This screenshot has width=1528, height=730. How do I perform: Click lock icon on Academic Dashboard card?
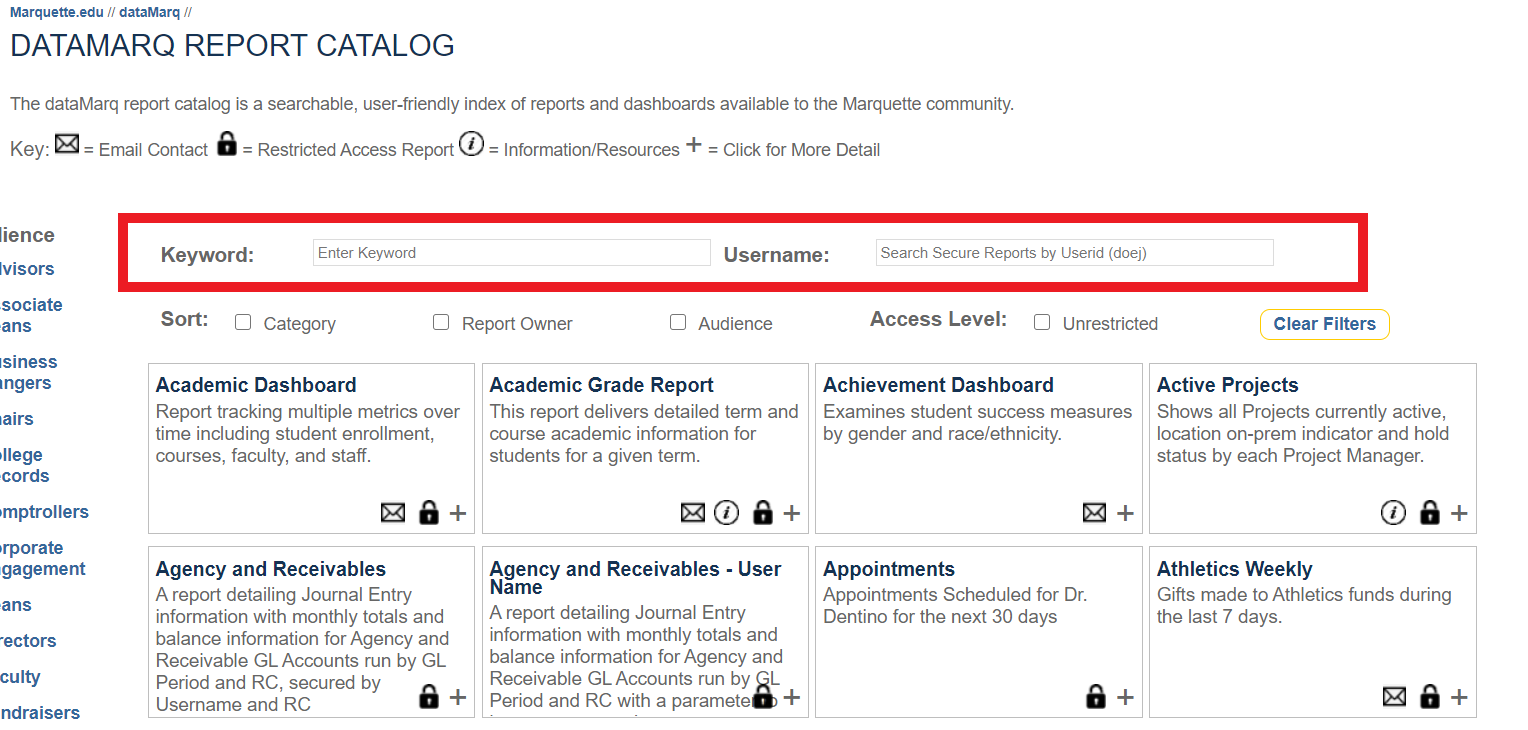pyautogui.click(x=429, y=513)
